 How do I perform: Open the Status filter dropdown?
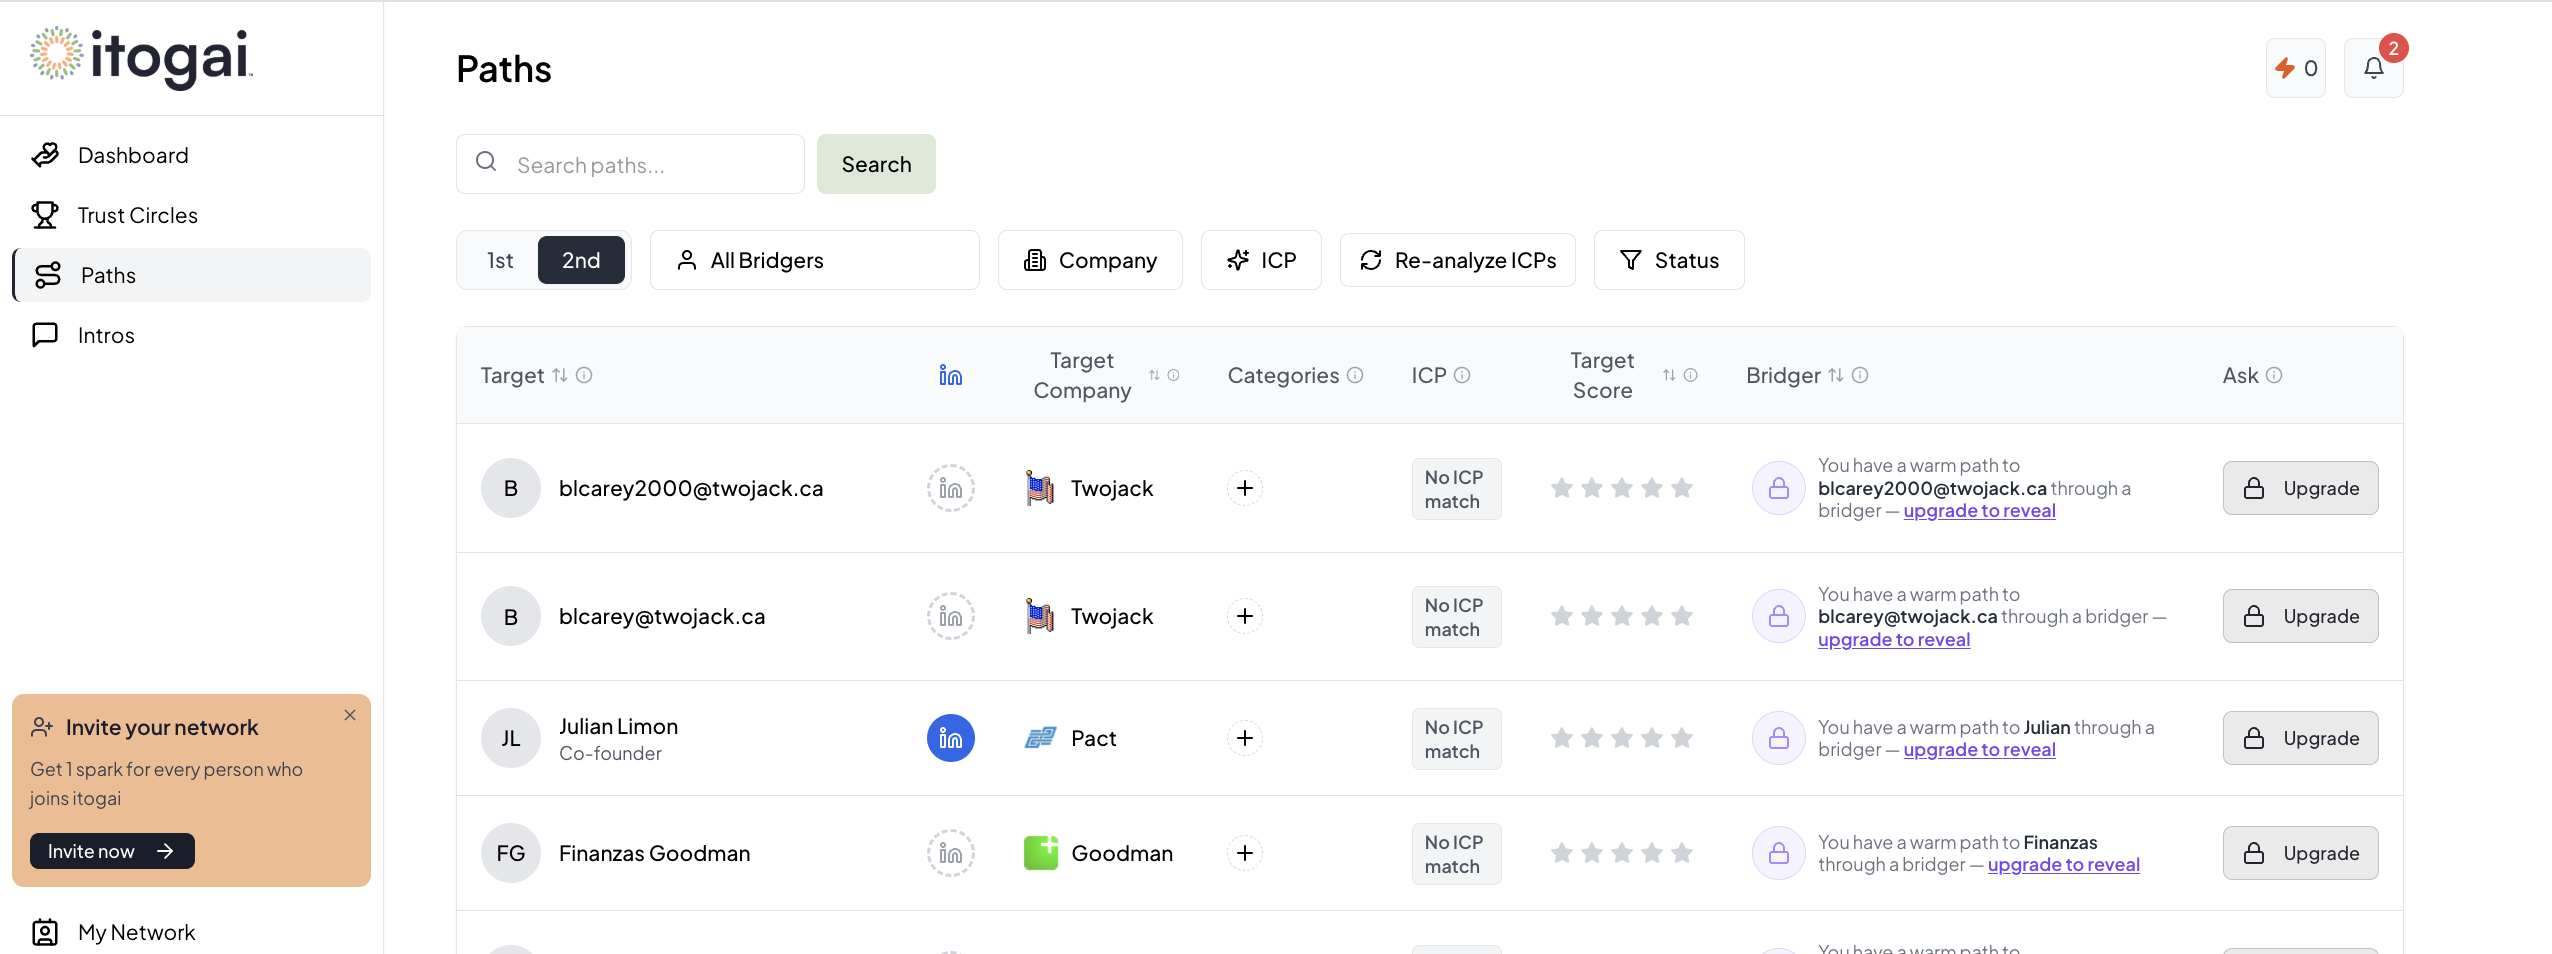(x=1668, y=260)
